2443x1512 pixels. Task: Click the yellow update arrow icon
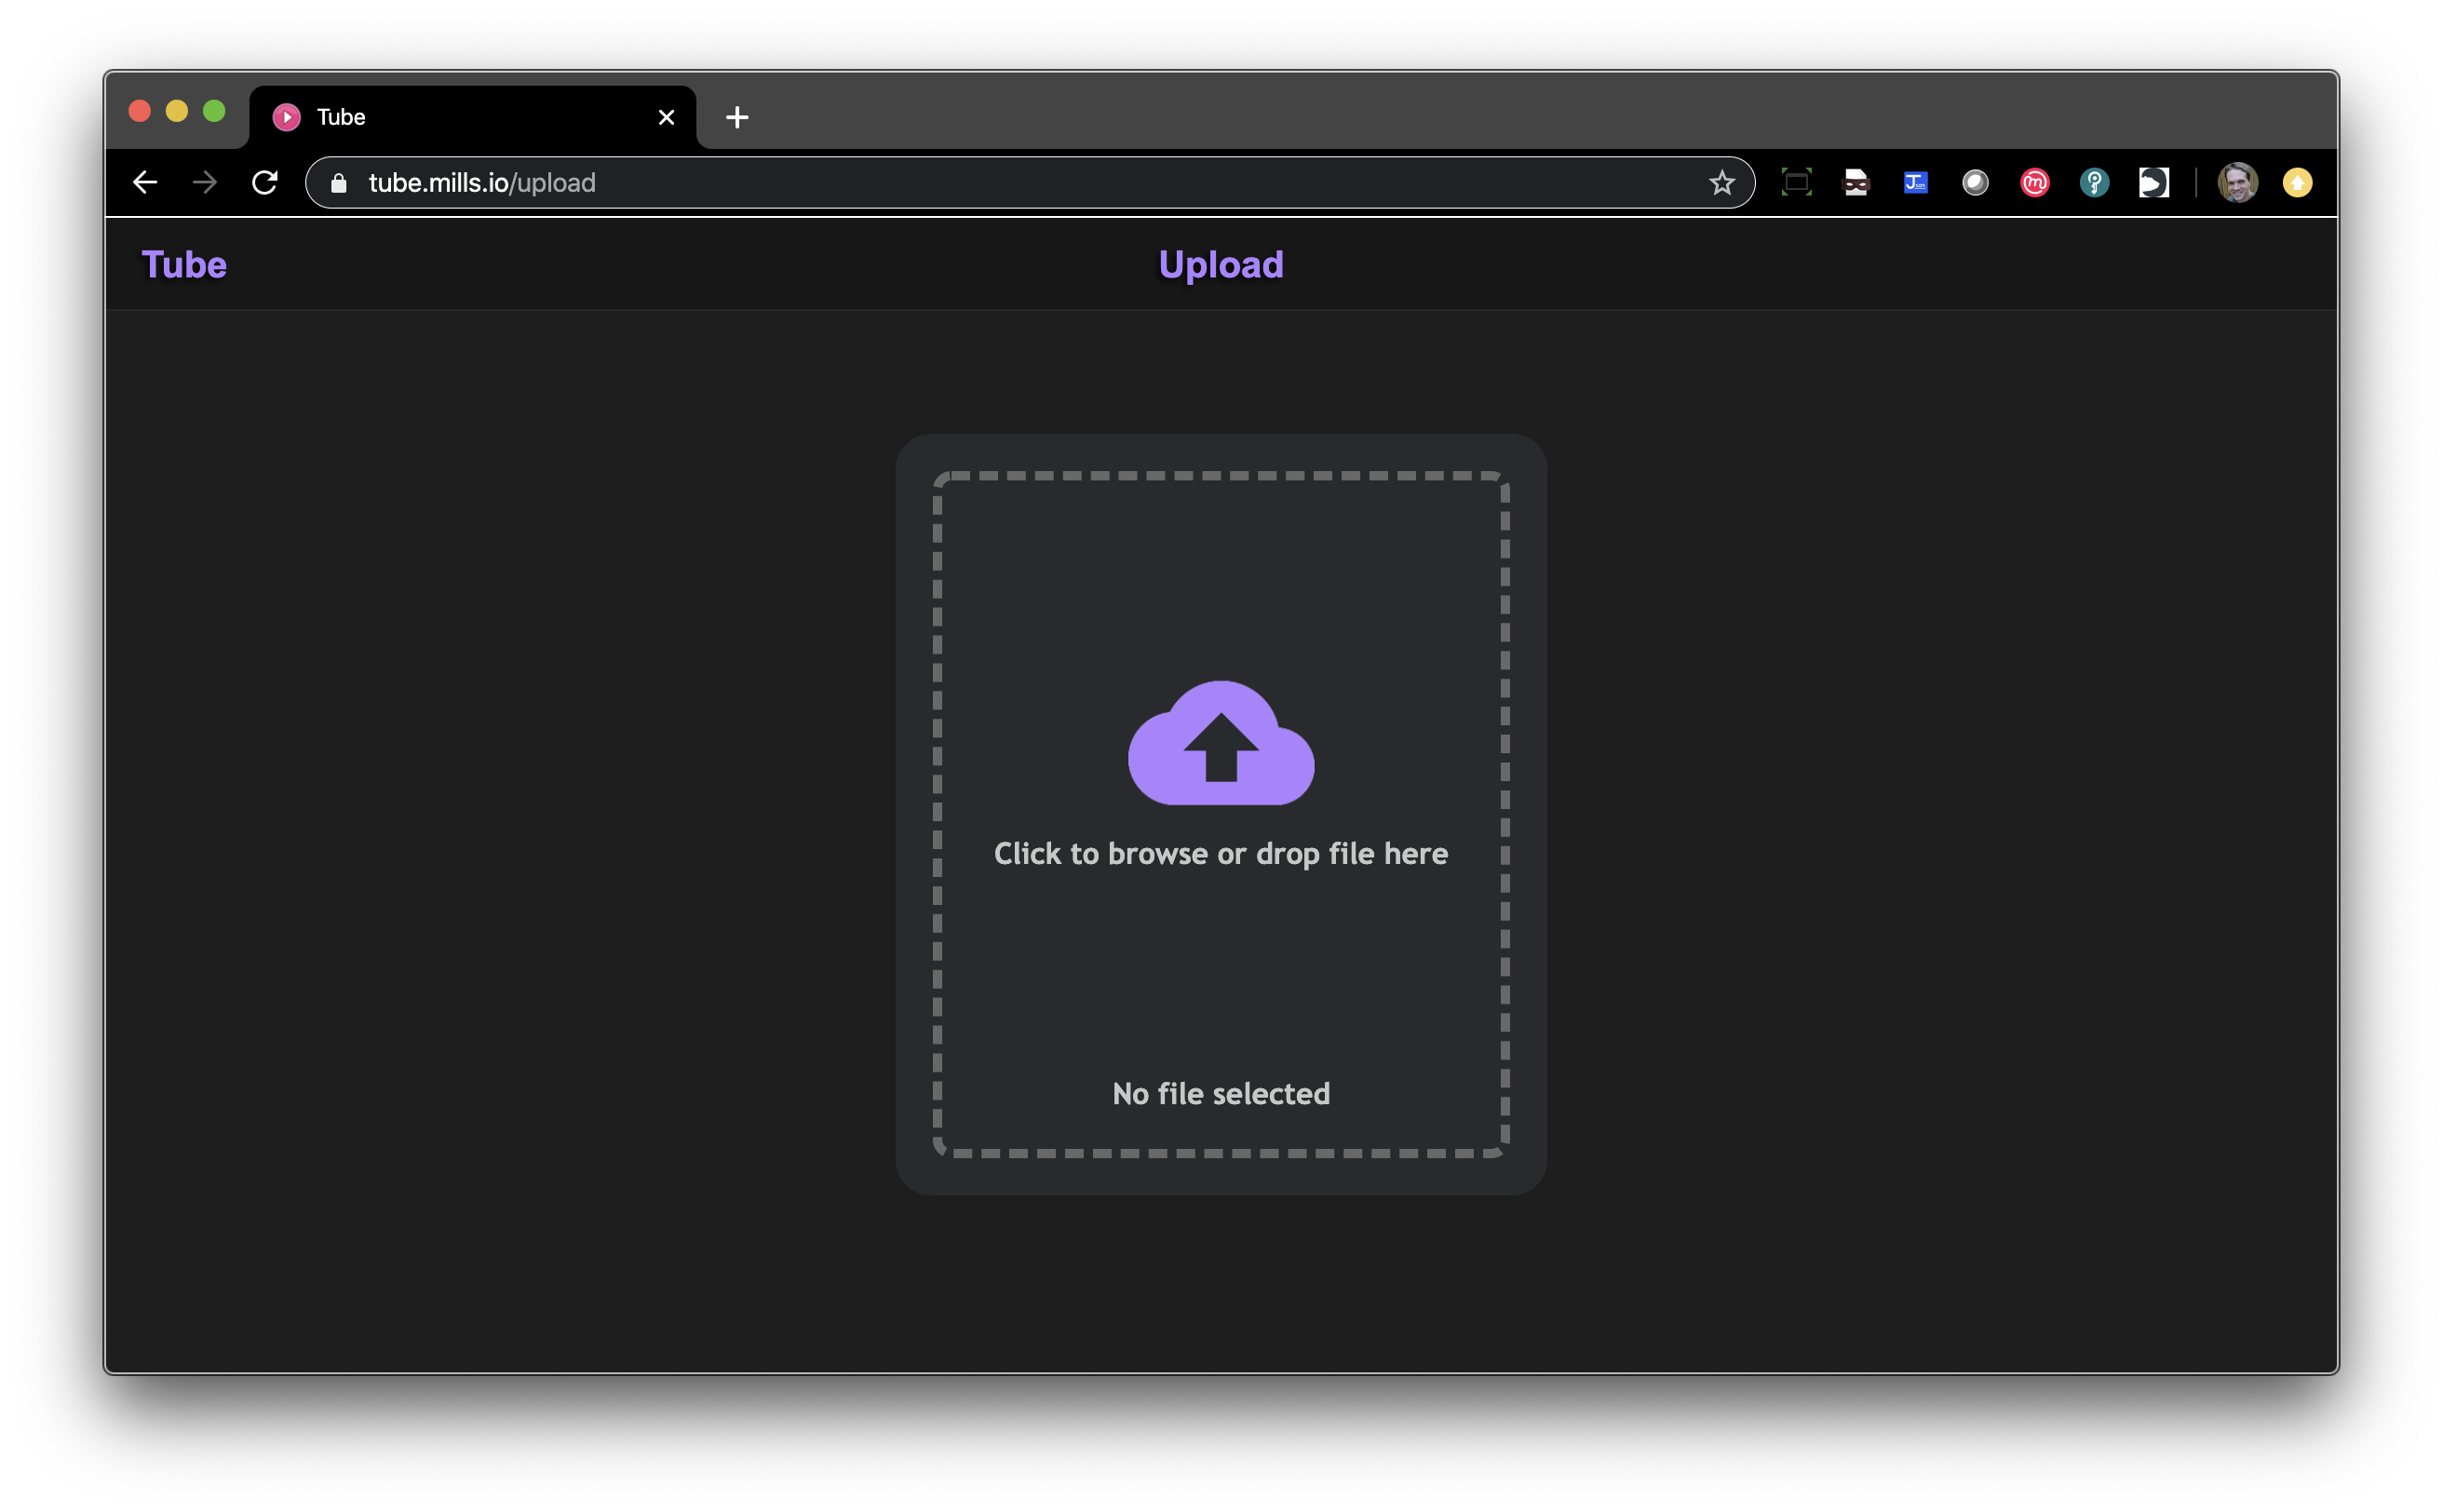point(2297,183)
